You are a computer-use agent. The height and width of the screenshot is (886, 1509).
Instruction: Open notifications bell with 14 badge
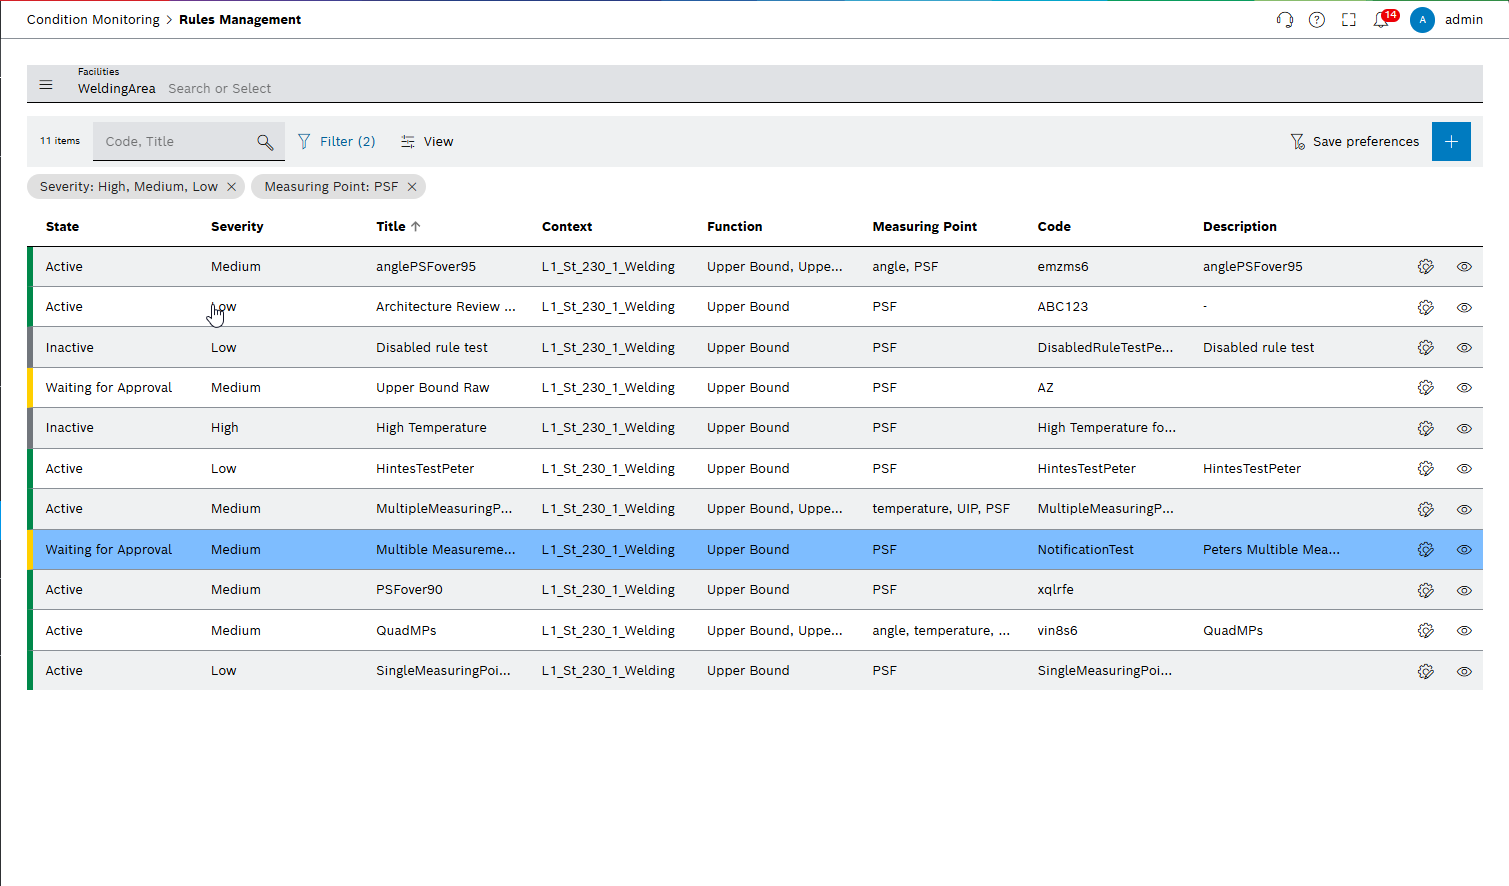(x=1382, y=20)
